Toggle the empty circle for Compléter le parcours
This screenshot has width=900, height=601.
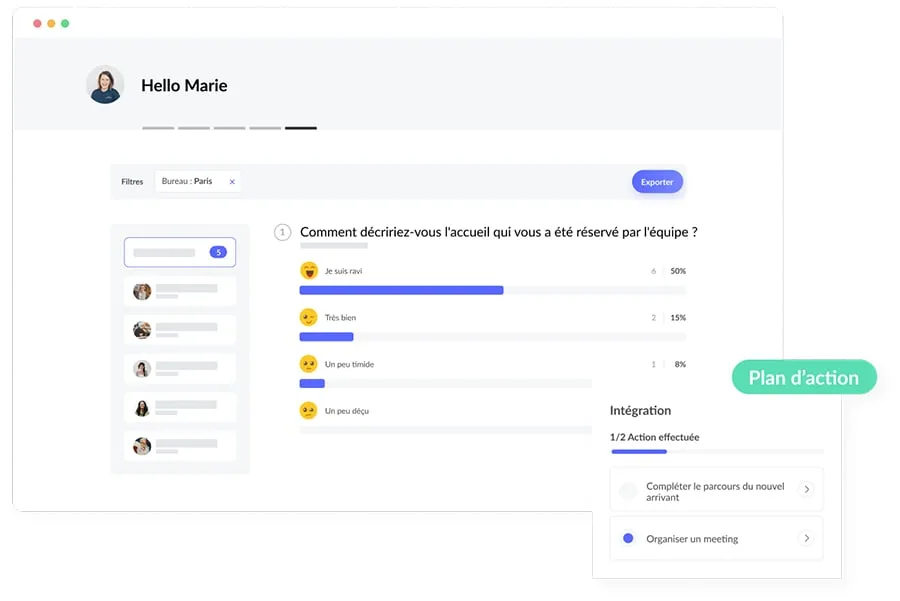coord(628,491)
